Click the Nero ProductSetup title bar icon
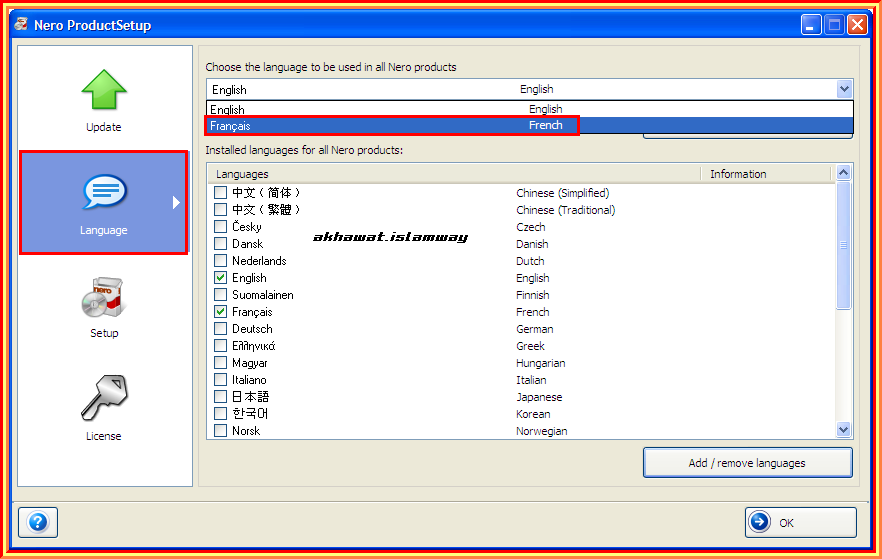Screen dimensions: 882x559 point(21,24)
